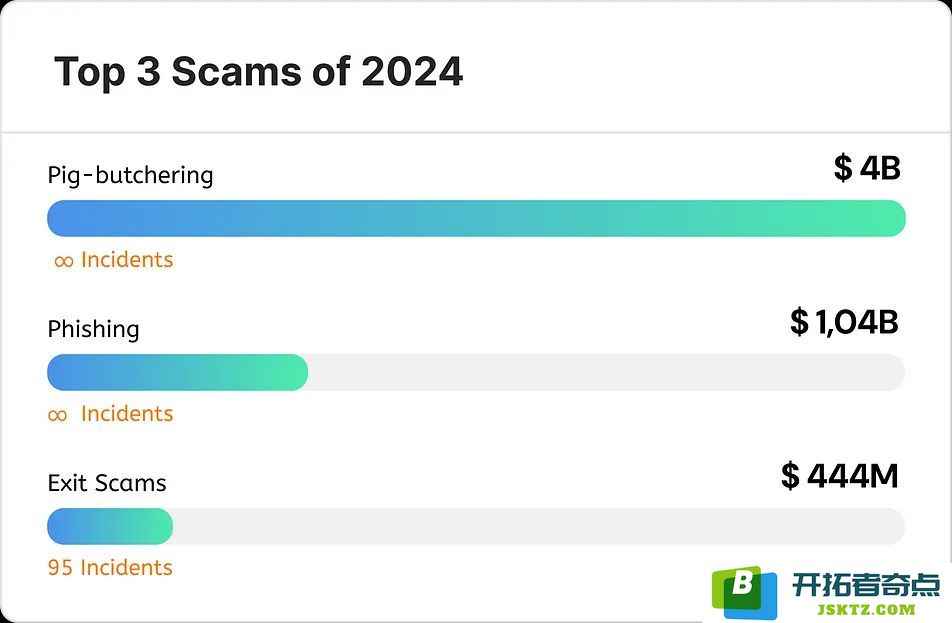Viewport: 952px width, 623px height.
Task: Open the JSKTZ.COM watermark link
Action: pos(866,610)
